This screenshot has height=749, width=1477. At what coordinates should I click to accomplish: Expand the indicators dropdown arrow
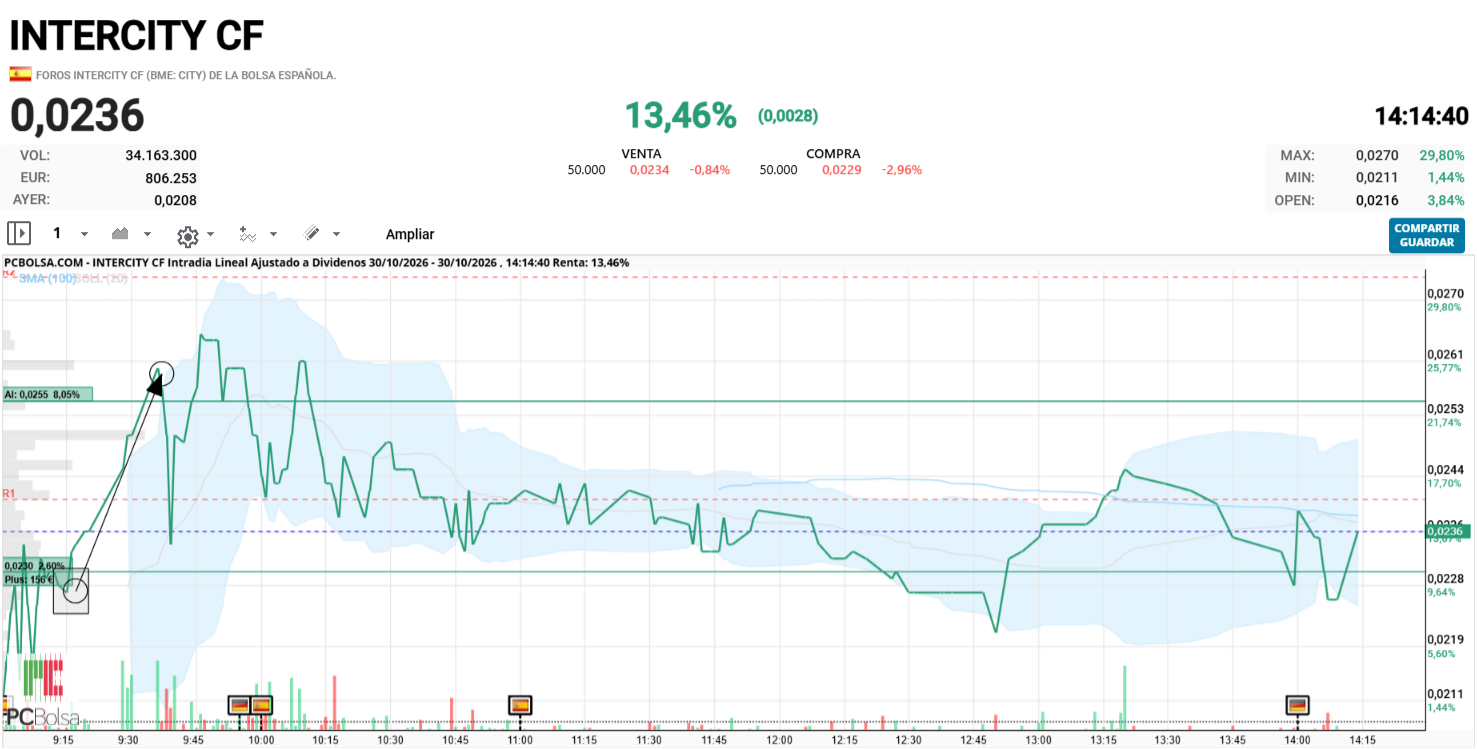(273, 235)
